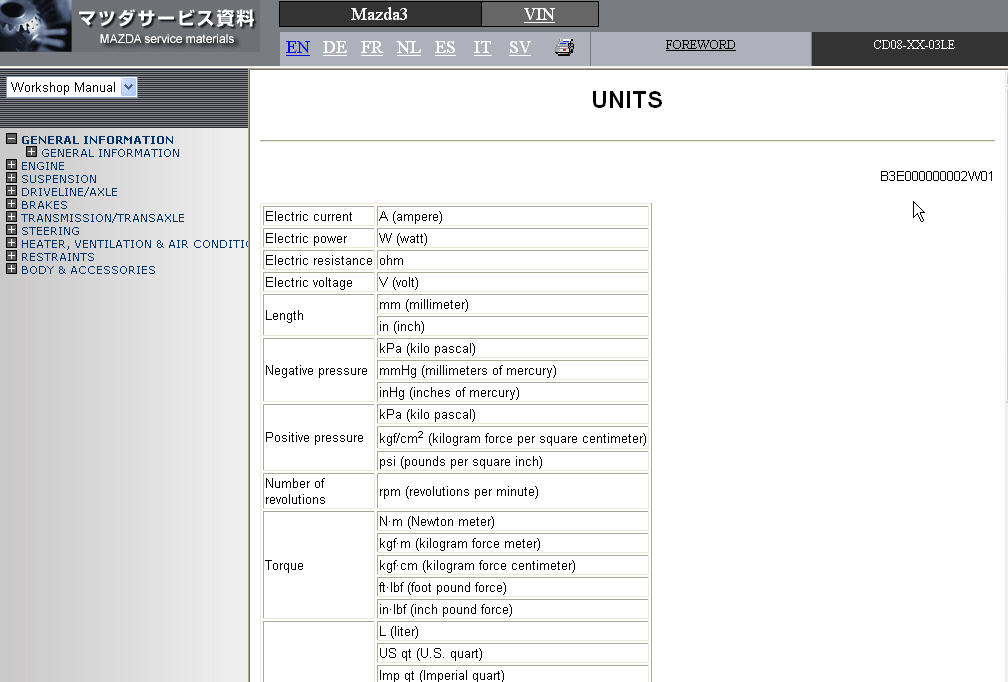Collapse the top GENERAL INFORMATION node

[x=12, y=139]
